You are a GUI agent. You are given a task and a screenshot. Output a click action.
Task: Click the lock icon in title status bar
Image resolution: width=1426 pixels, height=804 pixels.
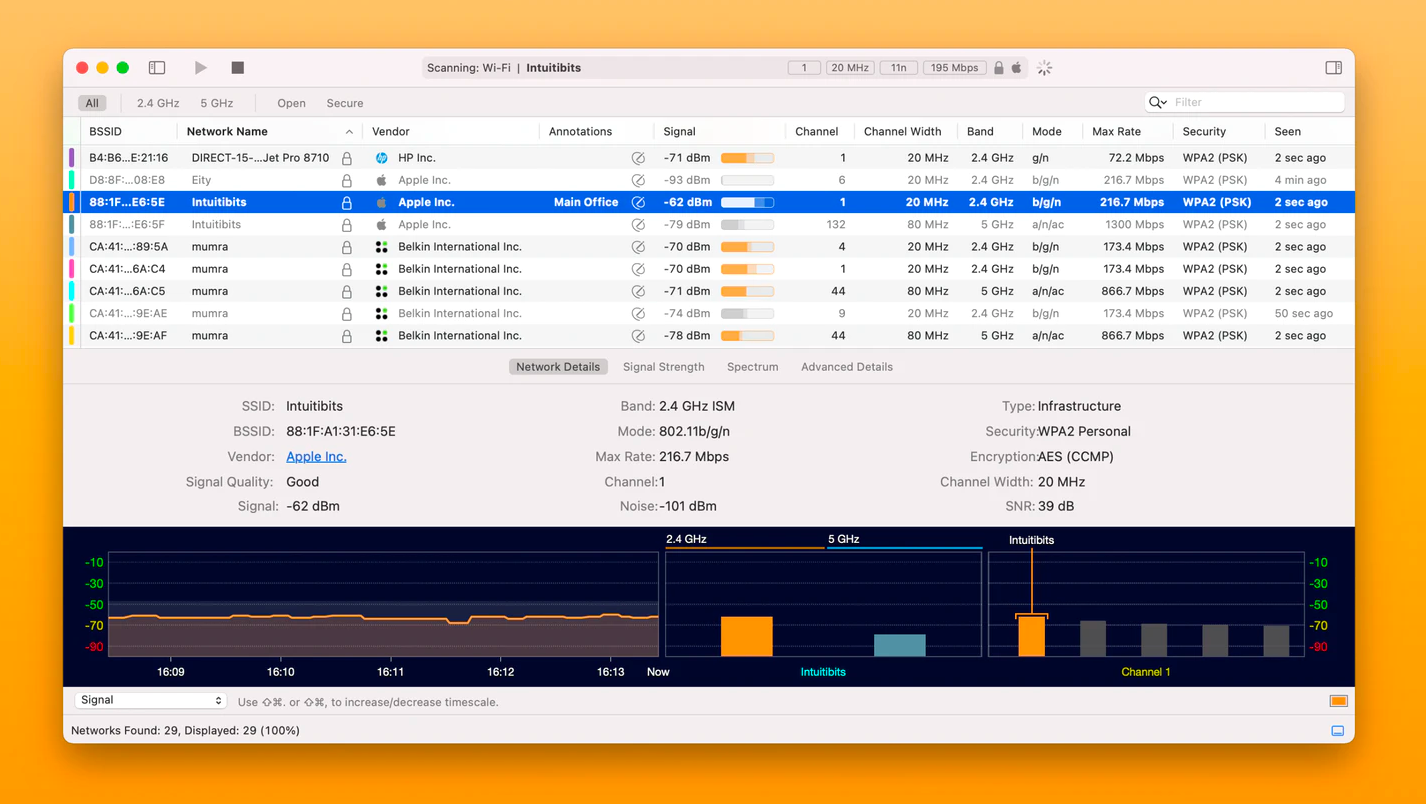(x=998, y=68)
